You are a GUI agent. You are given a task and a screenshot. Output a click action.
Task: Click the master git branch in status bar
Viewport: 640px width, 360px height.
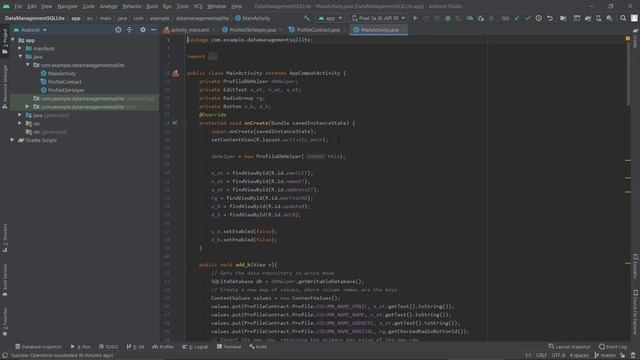606,356
